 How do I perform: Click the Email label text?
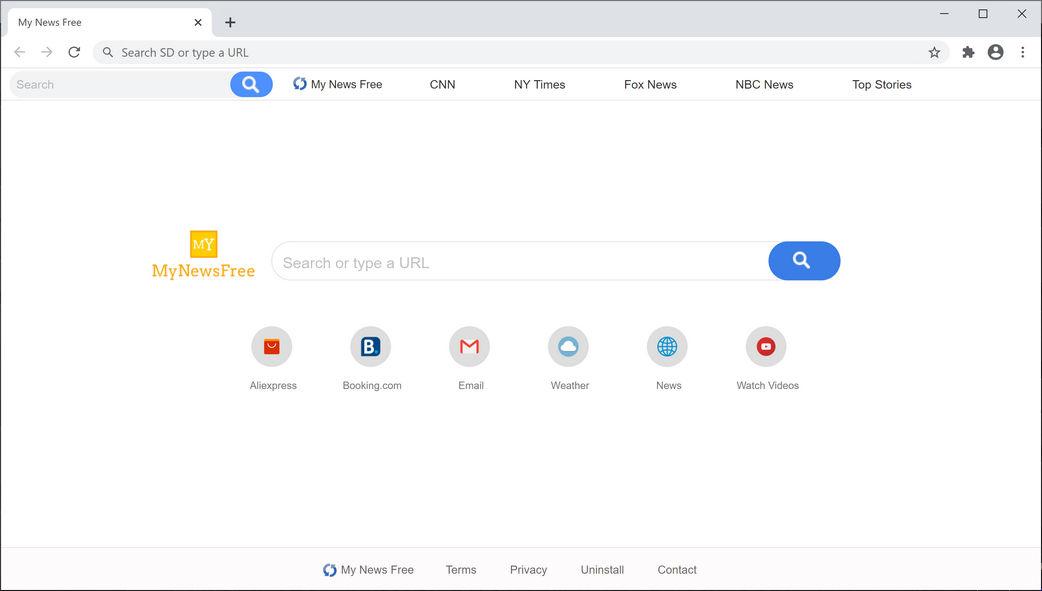pos(470,386)
